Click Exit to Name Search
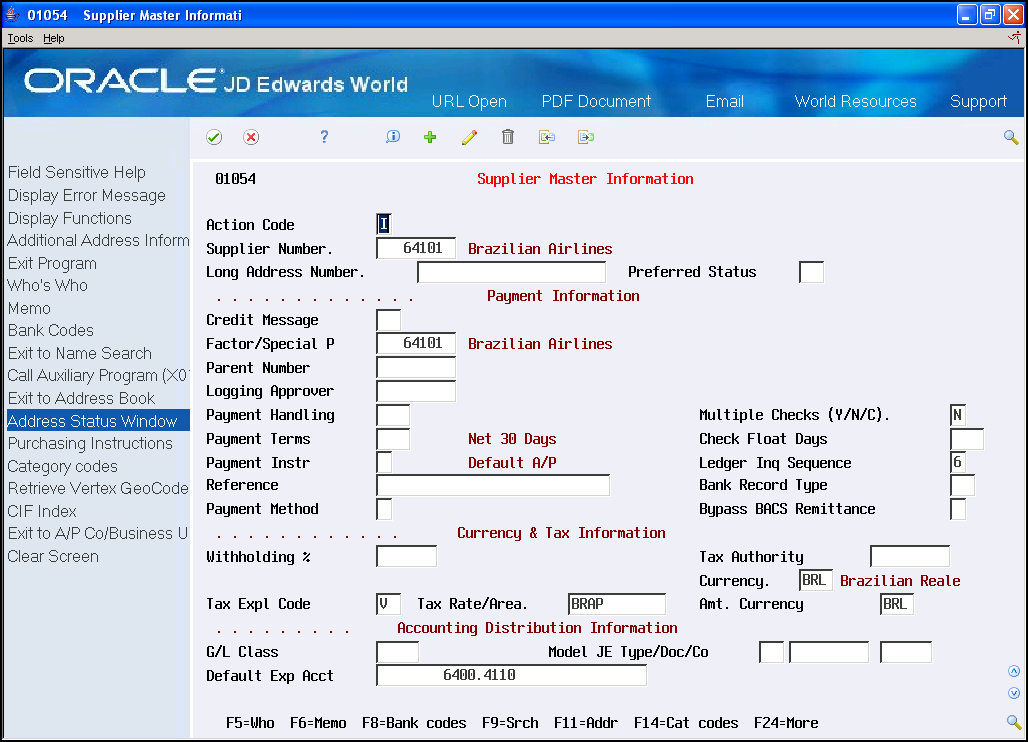The height and width of the screenshot is (742, 1028). point(79,353)
